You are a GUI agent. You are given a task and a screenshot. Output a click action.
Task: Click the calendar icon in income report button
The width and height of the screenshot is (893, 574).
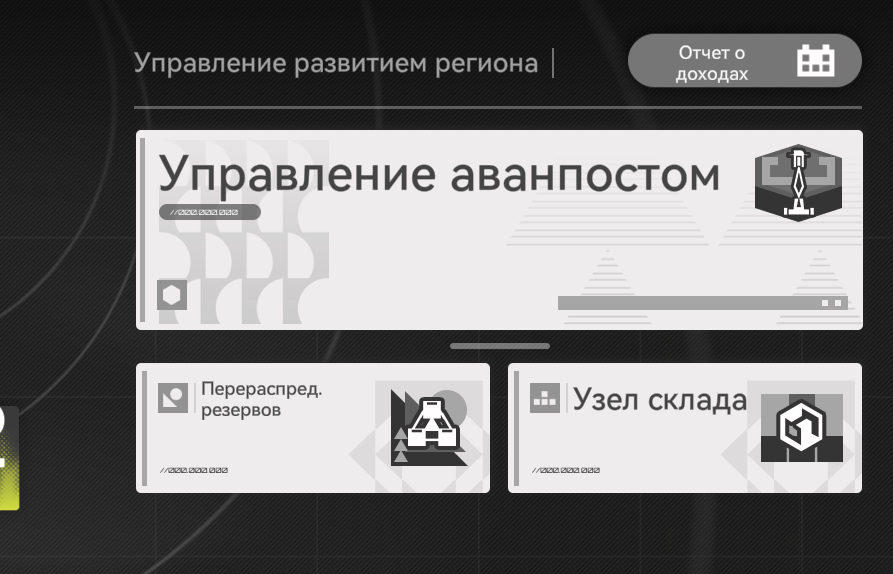coord(816,60)
